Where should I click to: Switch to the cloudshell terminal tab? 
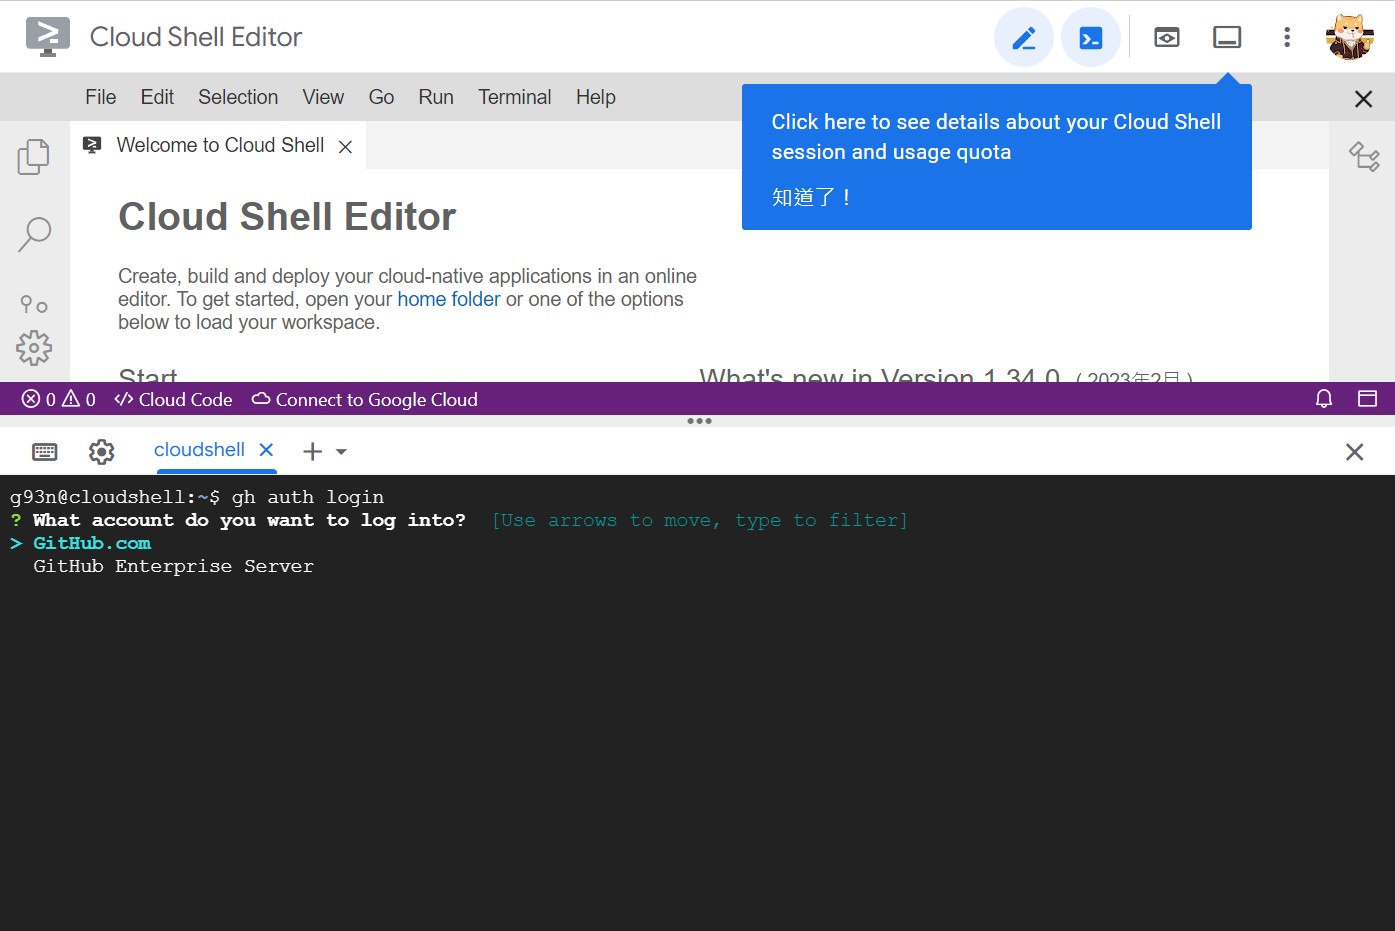point(199,450)
